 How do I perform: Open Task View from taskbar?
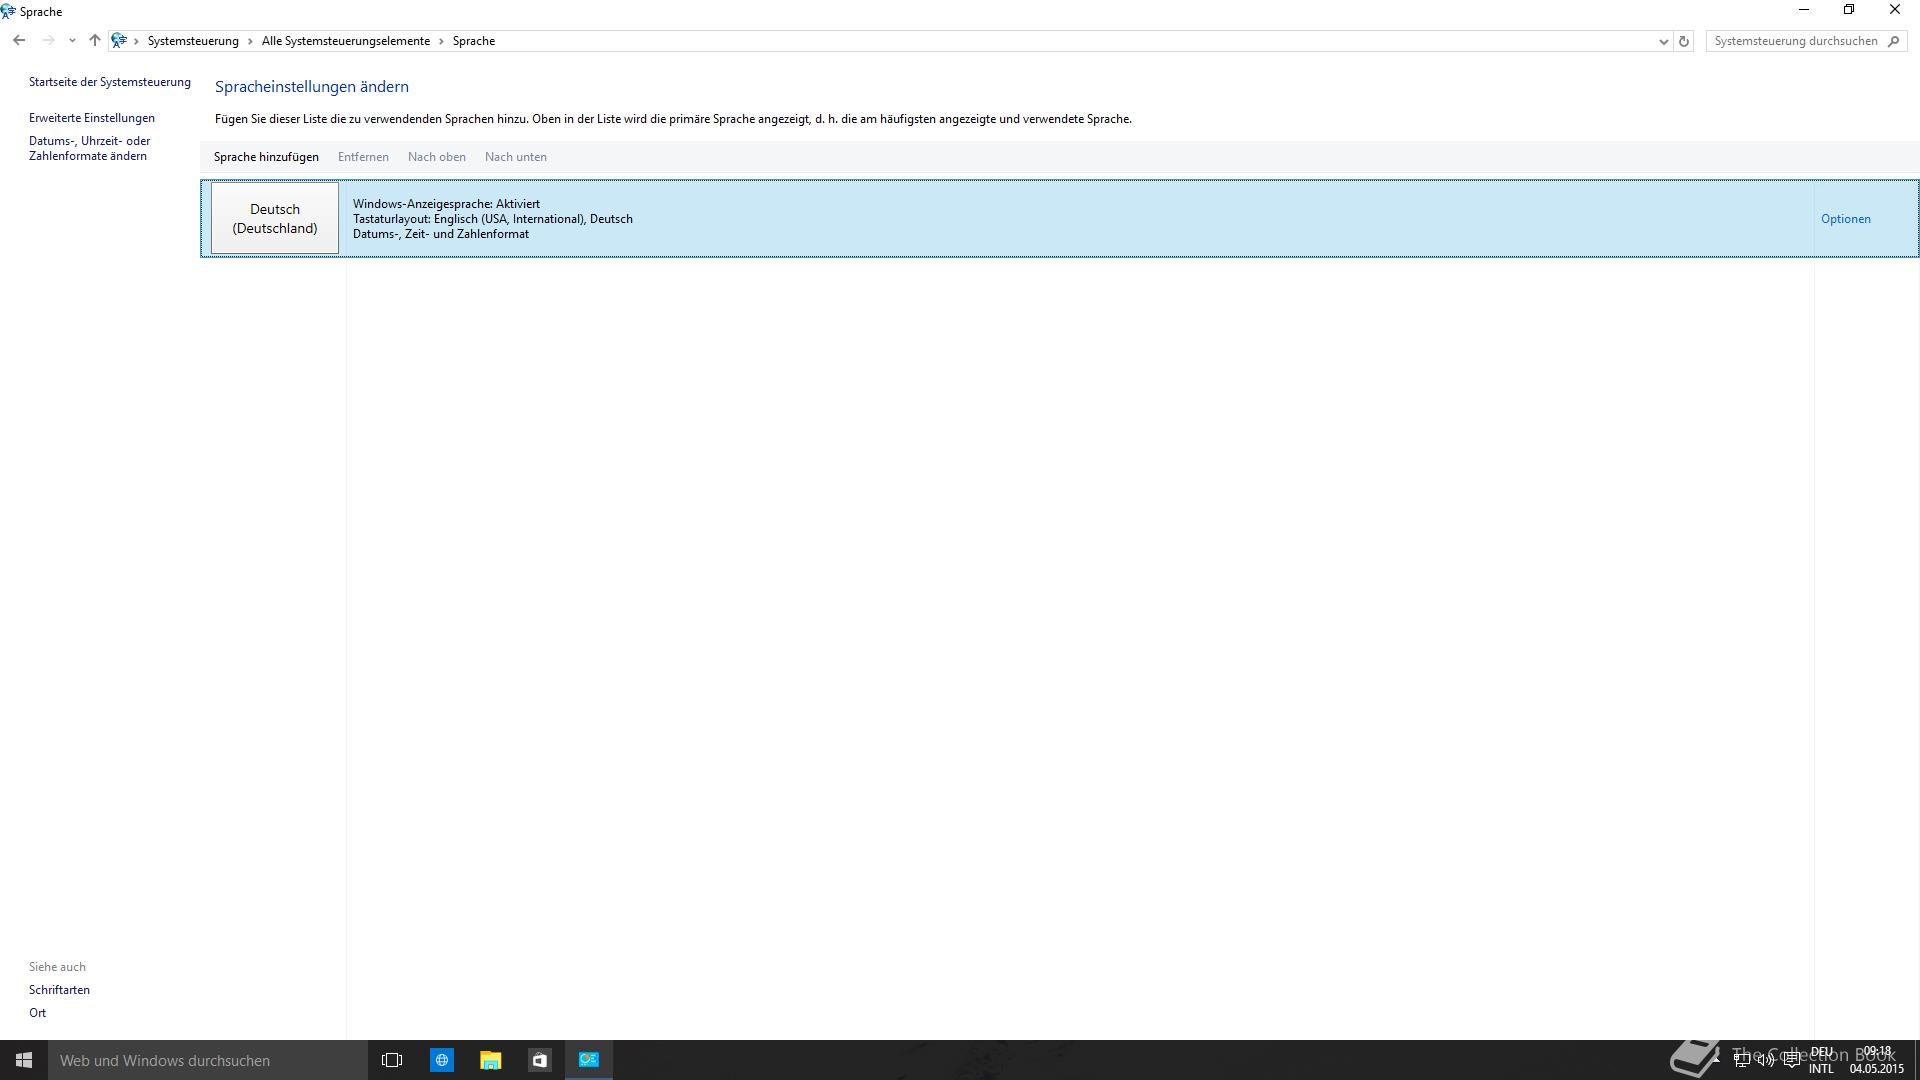tap(392, 1060)
